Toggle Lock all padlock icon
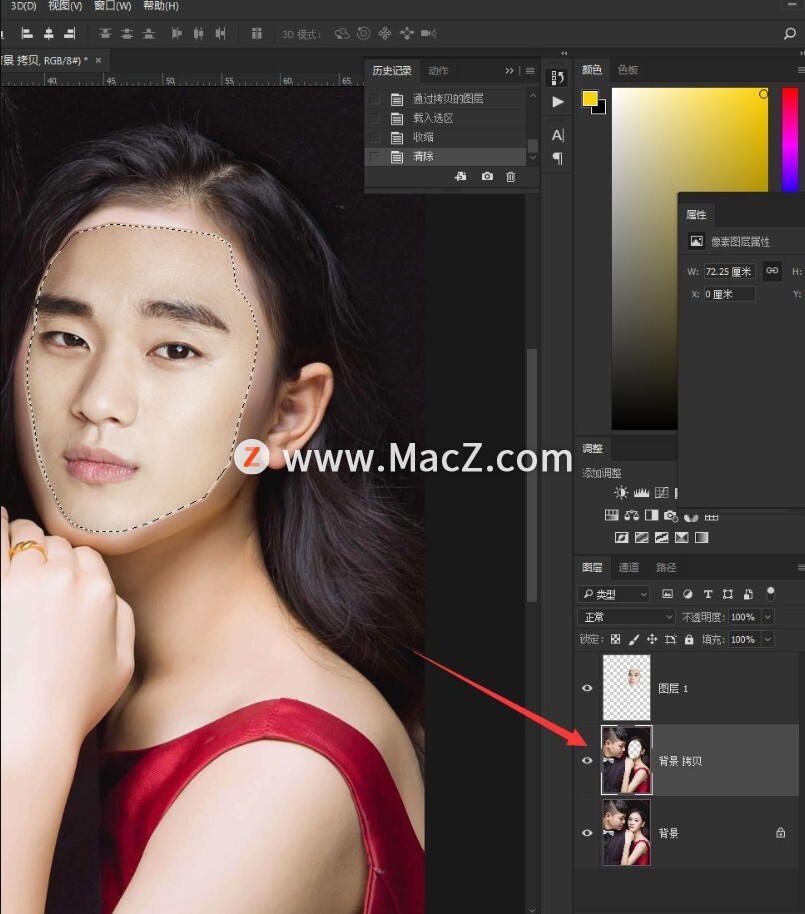This screenshot has width=805, height=914. [x=689, y=639]
